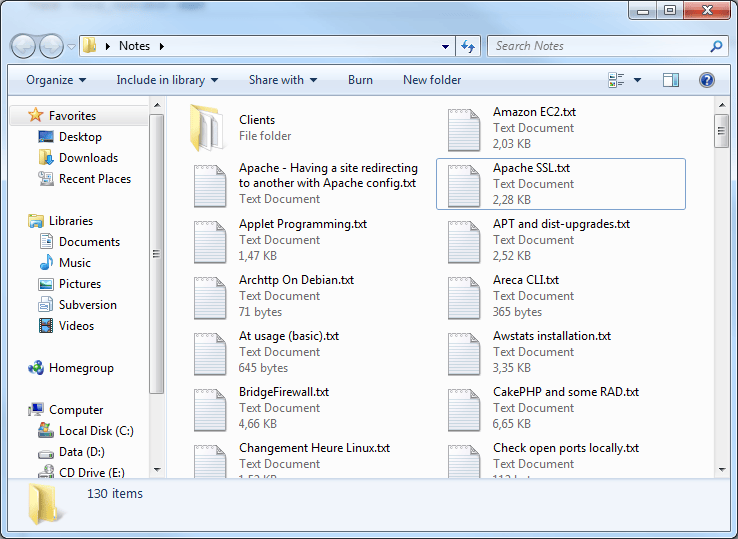Open the Documents library
The image size is (738, 539).
tap(89, 242)
